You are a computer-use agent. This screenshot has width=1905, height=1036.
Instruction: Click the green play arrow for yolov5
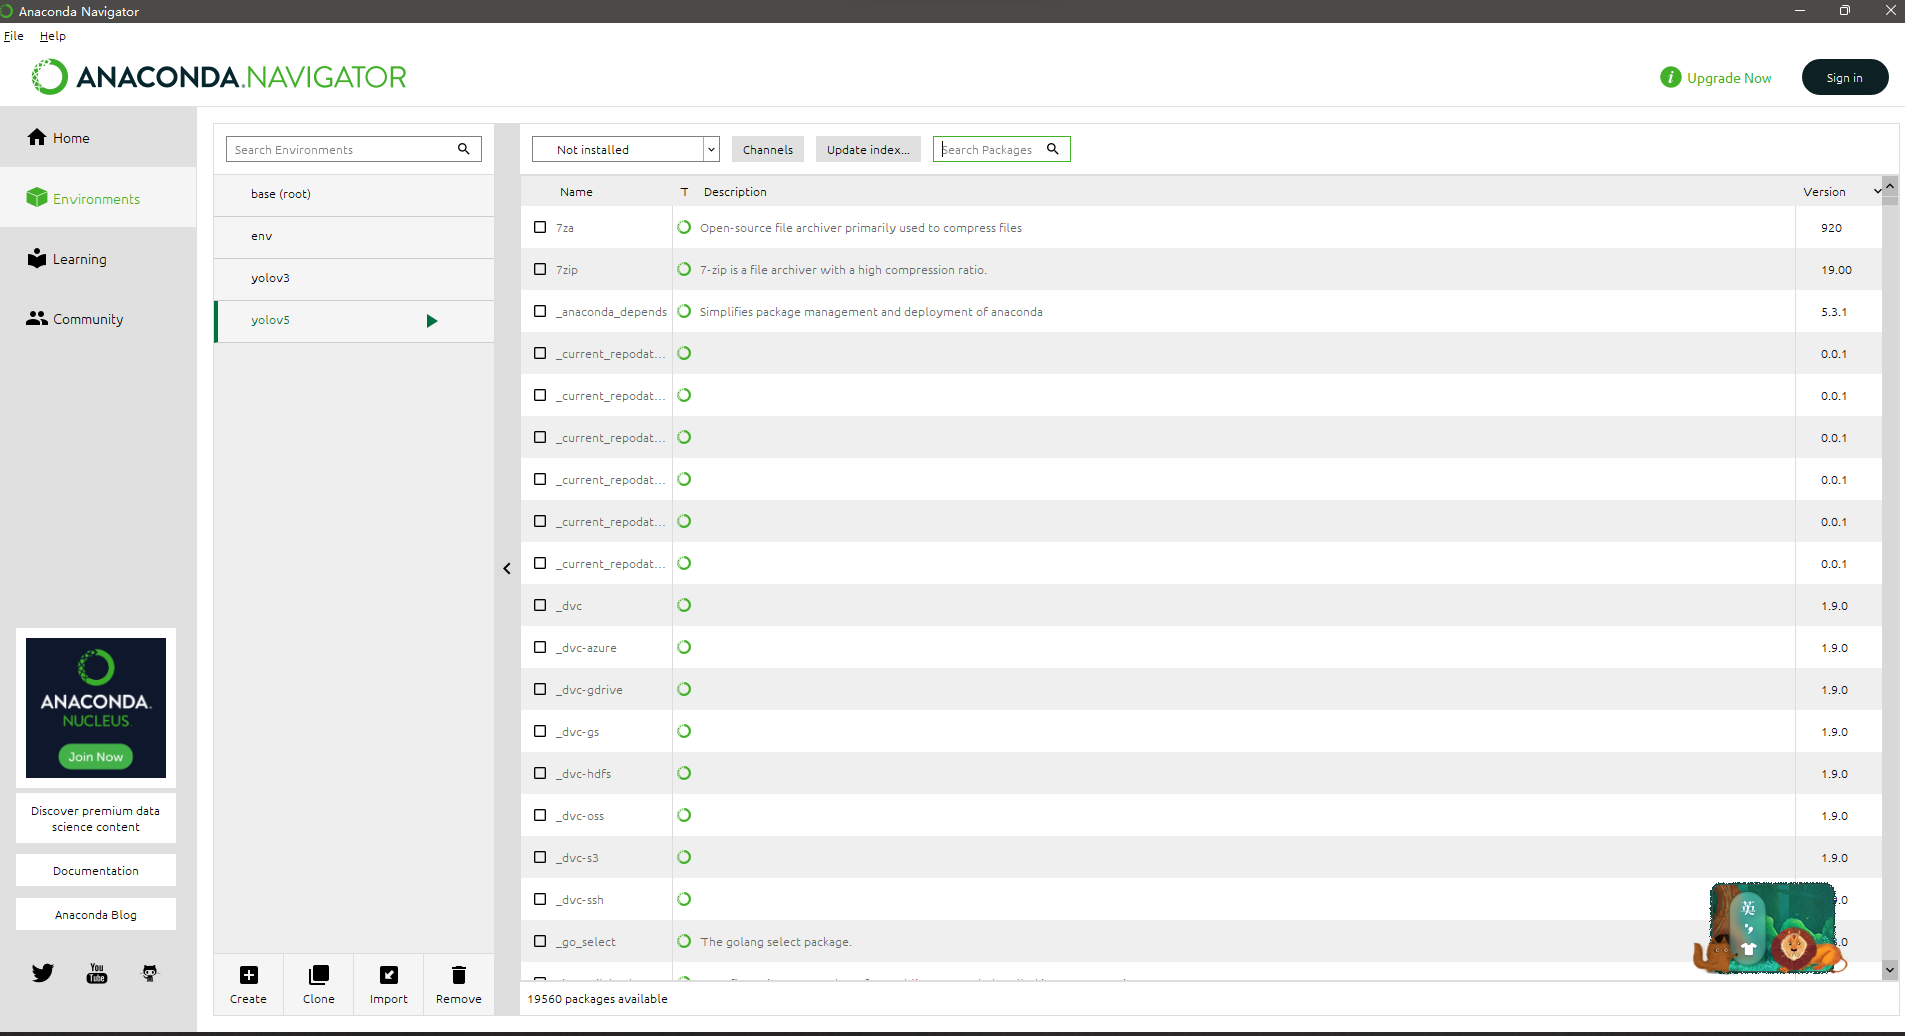tap(432, 321)
